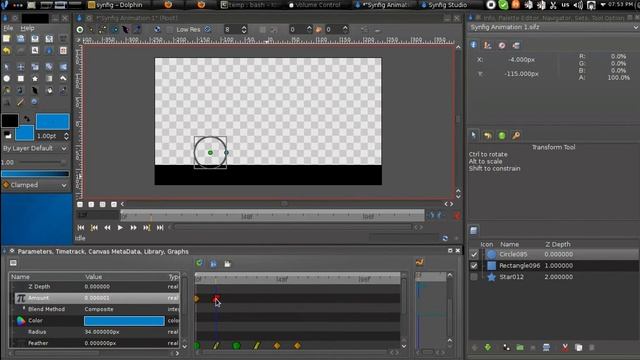Create new document from toolbox icon
Screen dimensions: 640x360
[7, 38]
